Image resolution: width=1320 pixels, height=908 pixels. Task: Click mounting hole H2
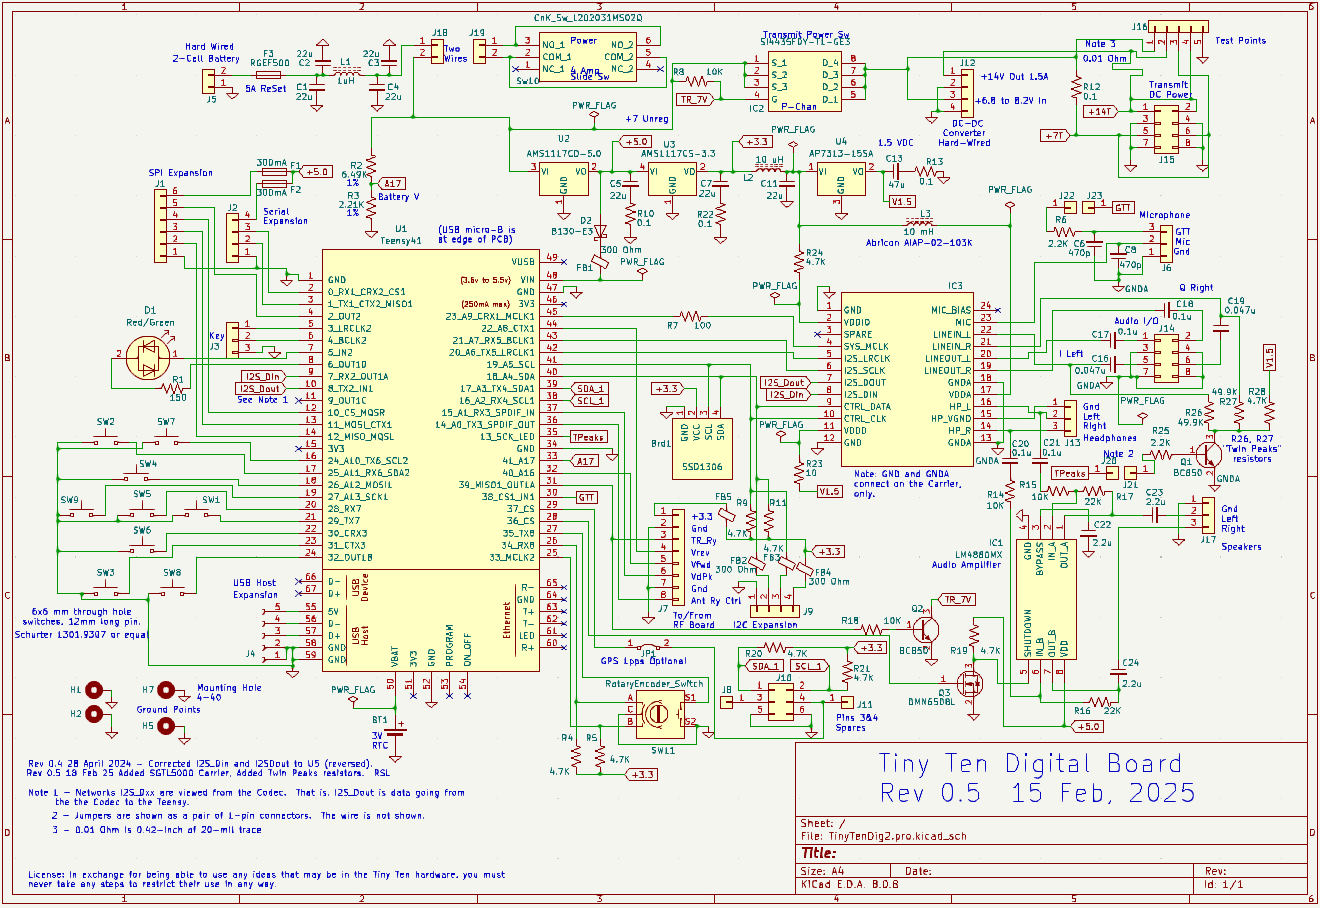click(x=96, y=713)
